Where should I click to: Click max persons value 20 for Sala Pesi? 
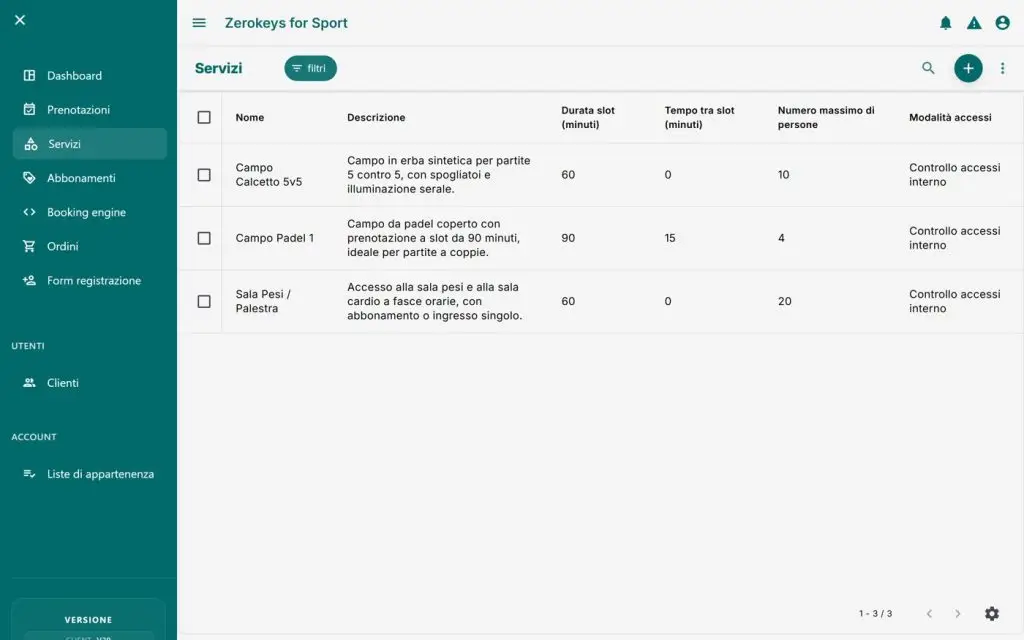pos(784,301)
